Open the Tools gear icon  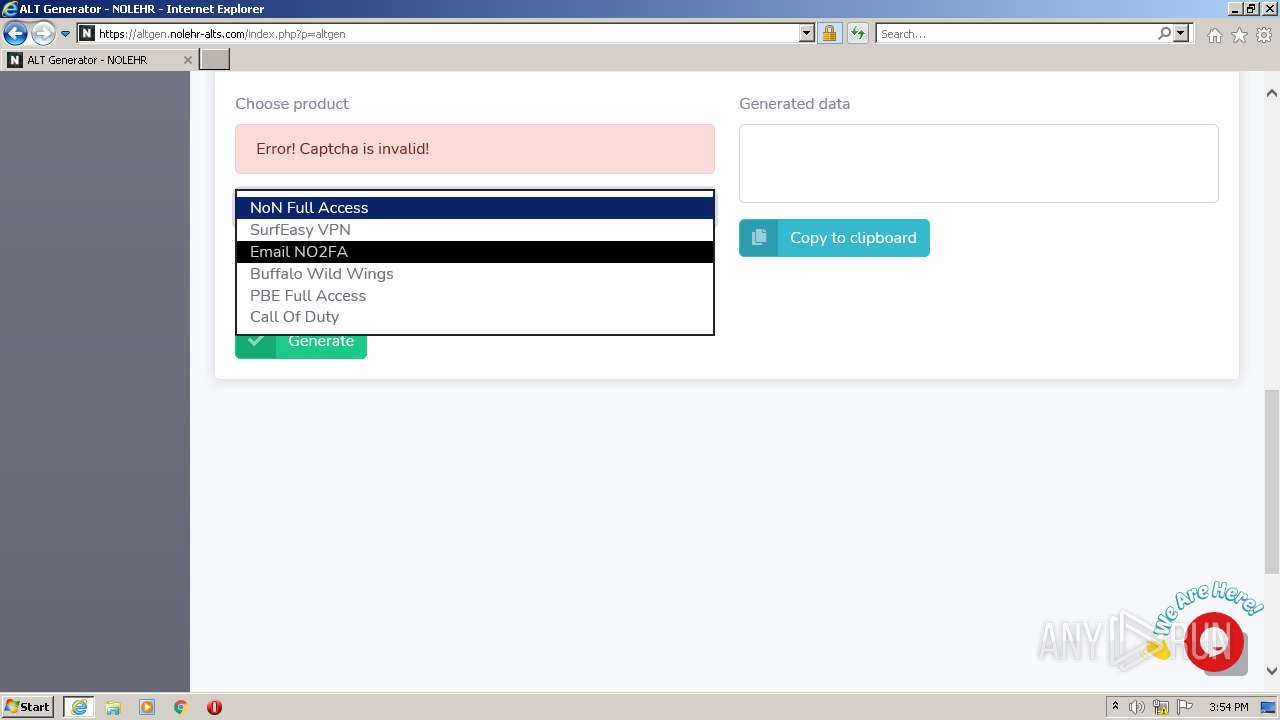[x=1264, y=35]
